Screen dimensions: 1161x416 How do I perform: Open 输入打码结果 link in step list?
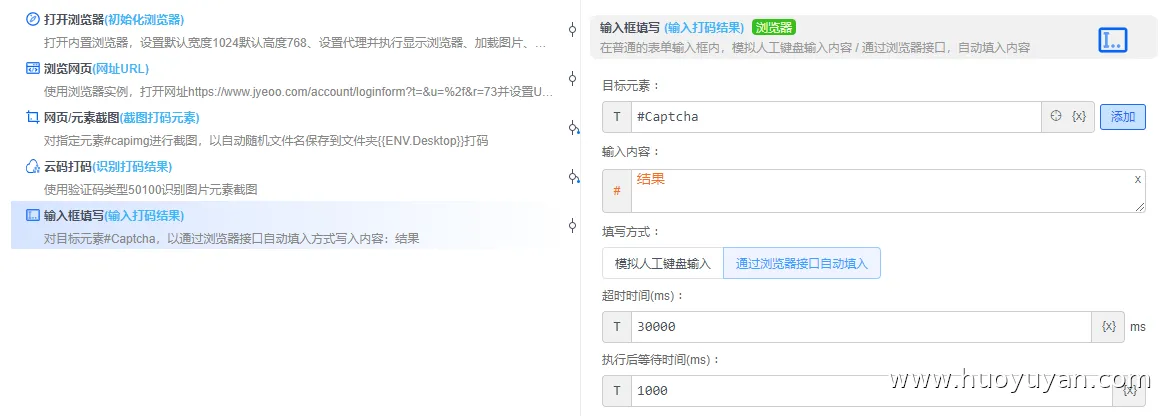tap(144, 215)
